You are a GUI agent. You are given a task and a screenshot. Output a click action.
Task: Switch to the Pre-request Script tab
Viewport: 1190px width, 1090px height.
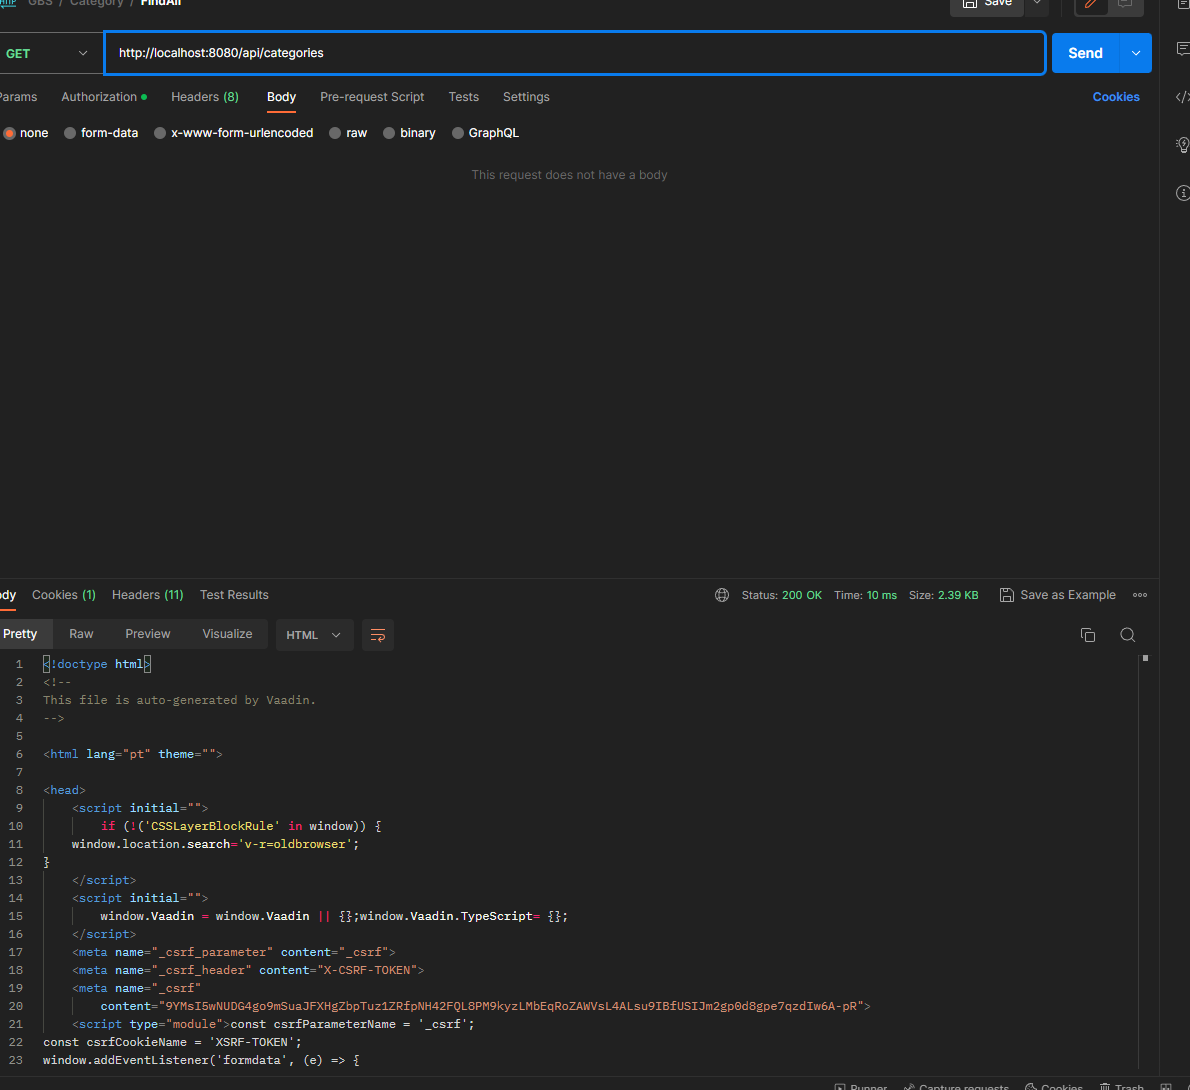pyautogui.click(x=372, y=97)
